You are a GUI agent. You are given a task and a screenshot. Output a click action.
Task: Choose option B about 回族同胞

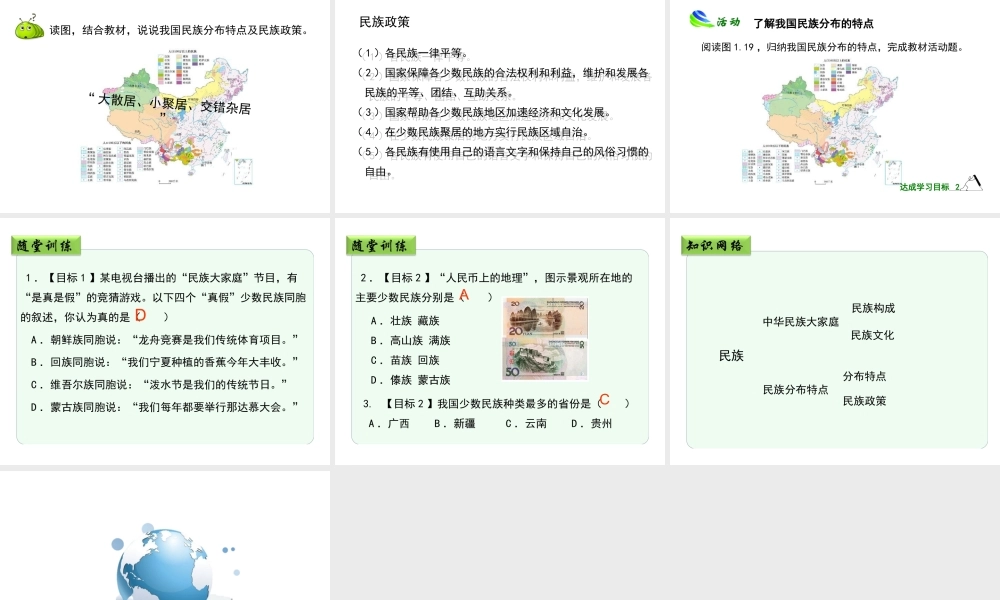(x=164, y=362)
